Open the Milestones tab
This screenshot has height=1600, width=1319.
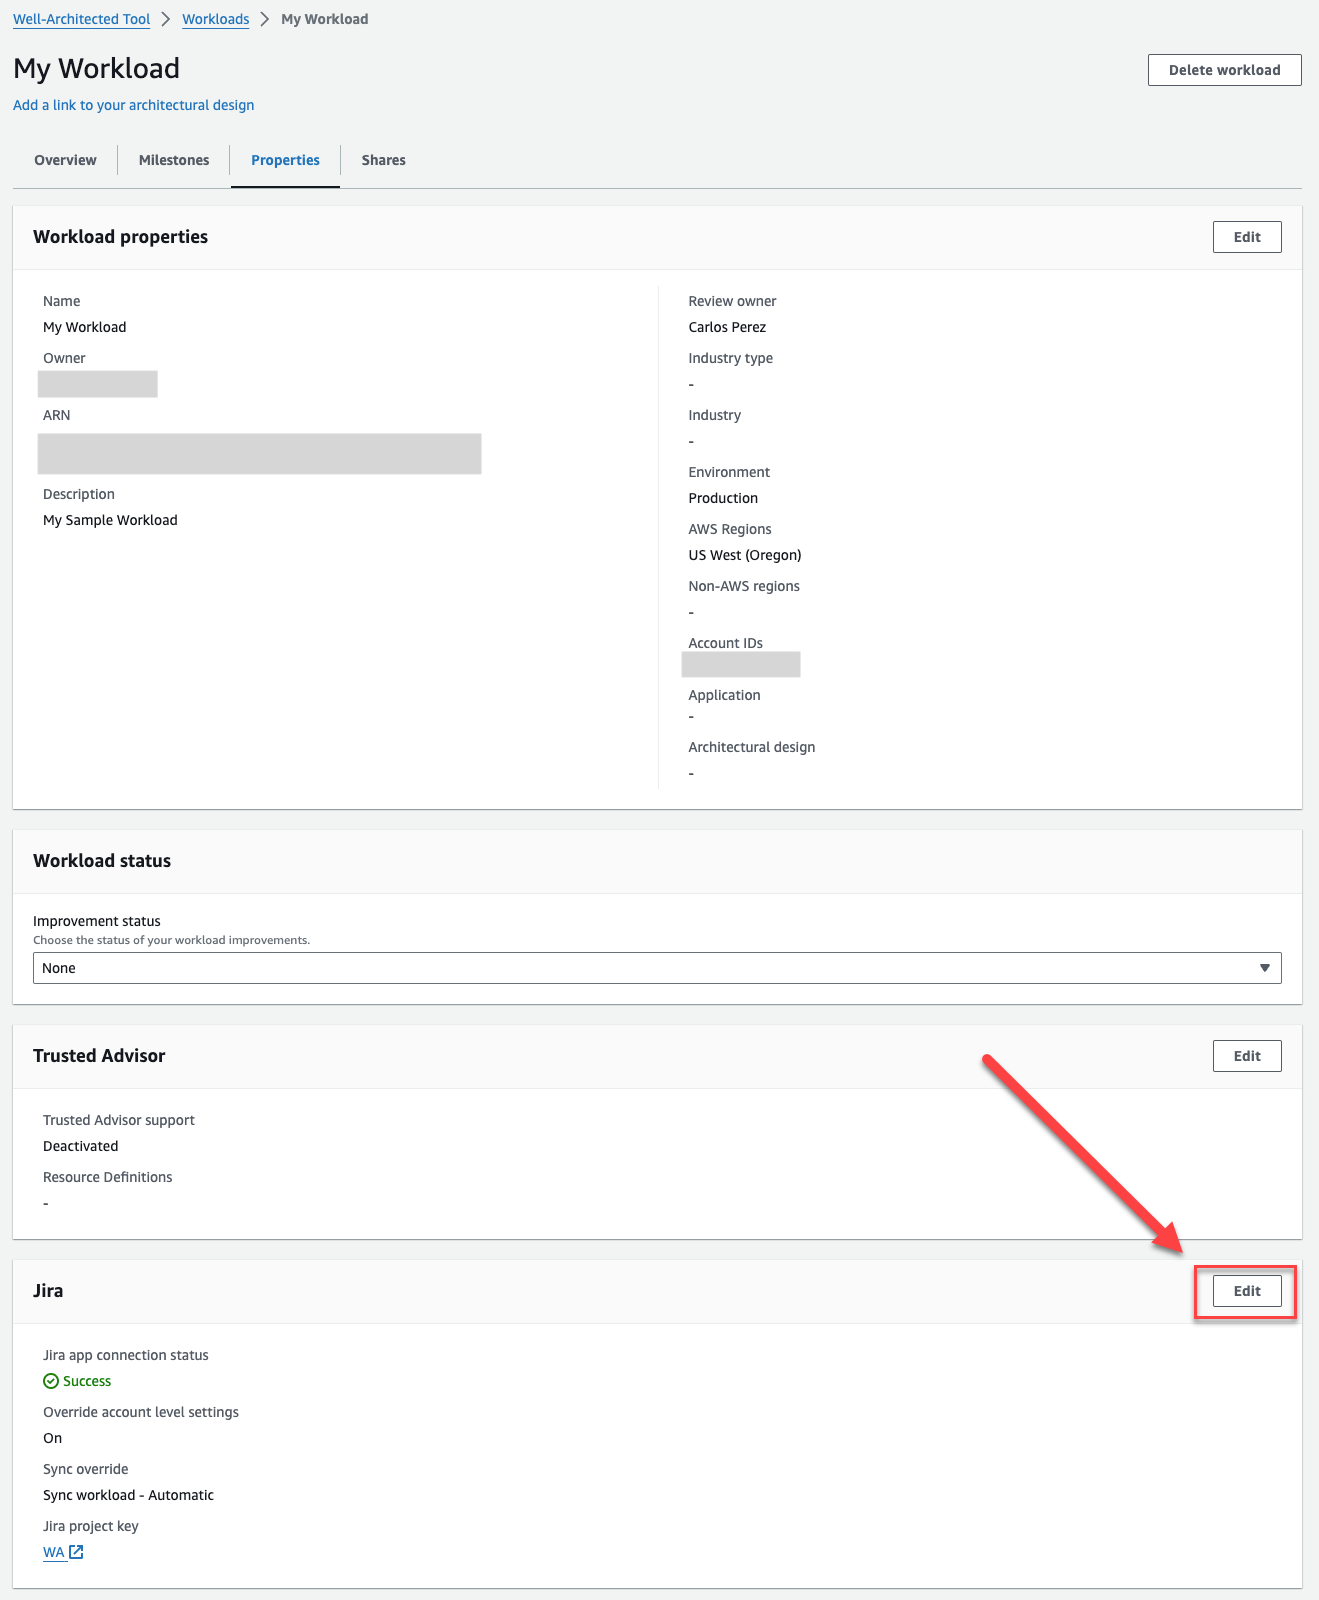[174, 160]
